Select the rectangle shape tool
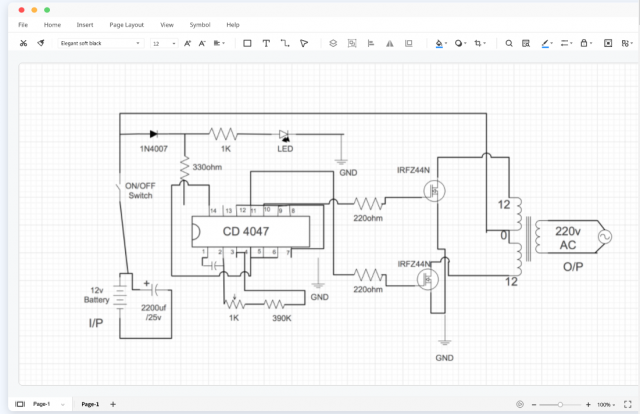 point(247,43)
